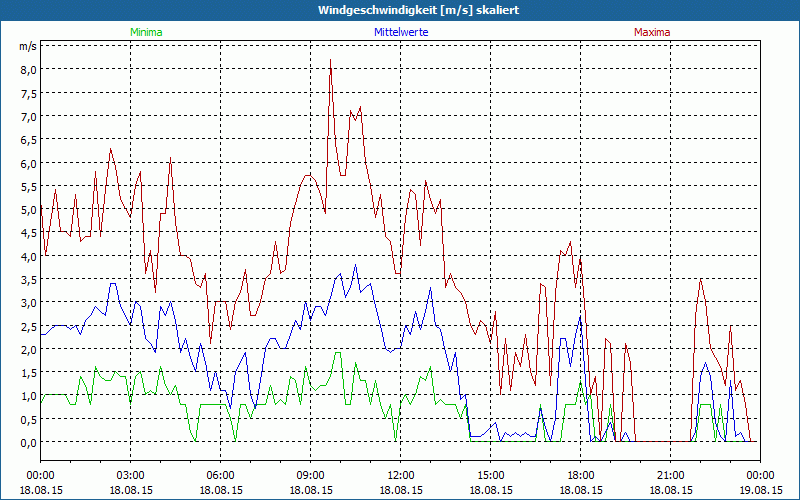Click the 0,5 y-axis value
The height and width of the screenshot is (500, 800).
click(x=28, y=420)
